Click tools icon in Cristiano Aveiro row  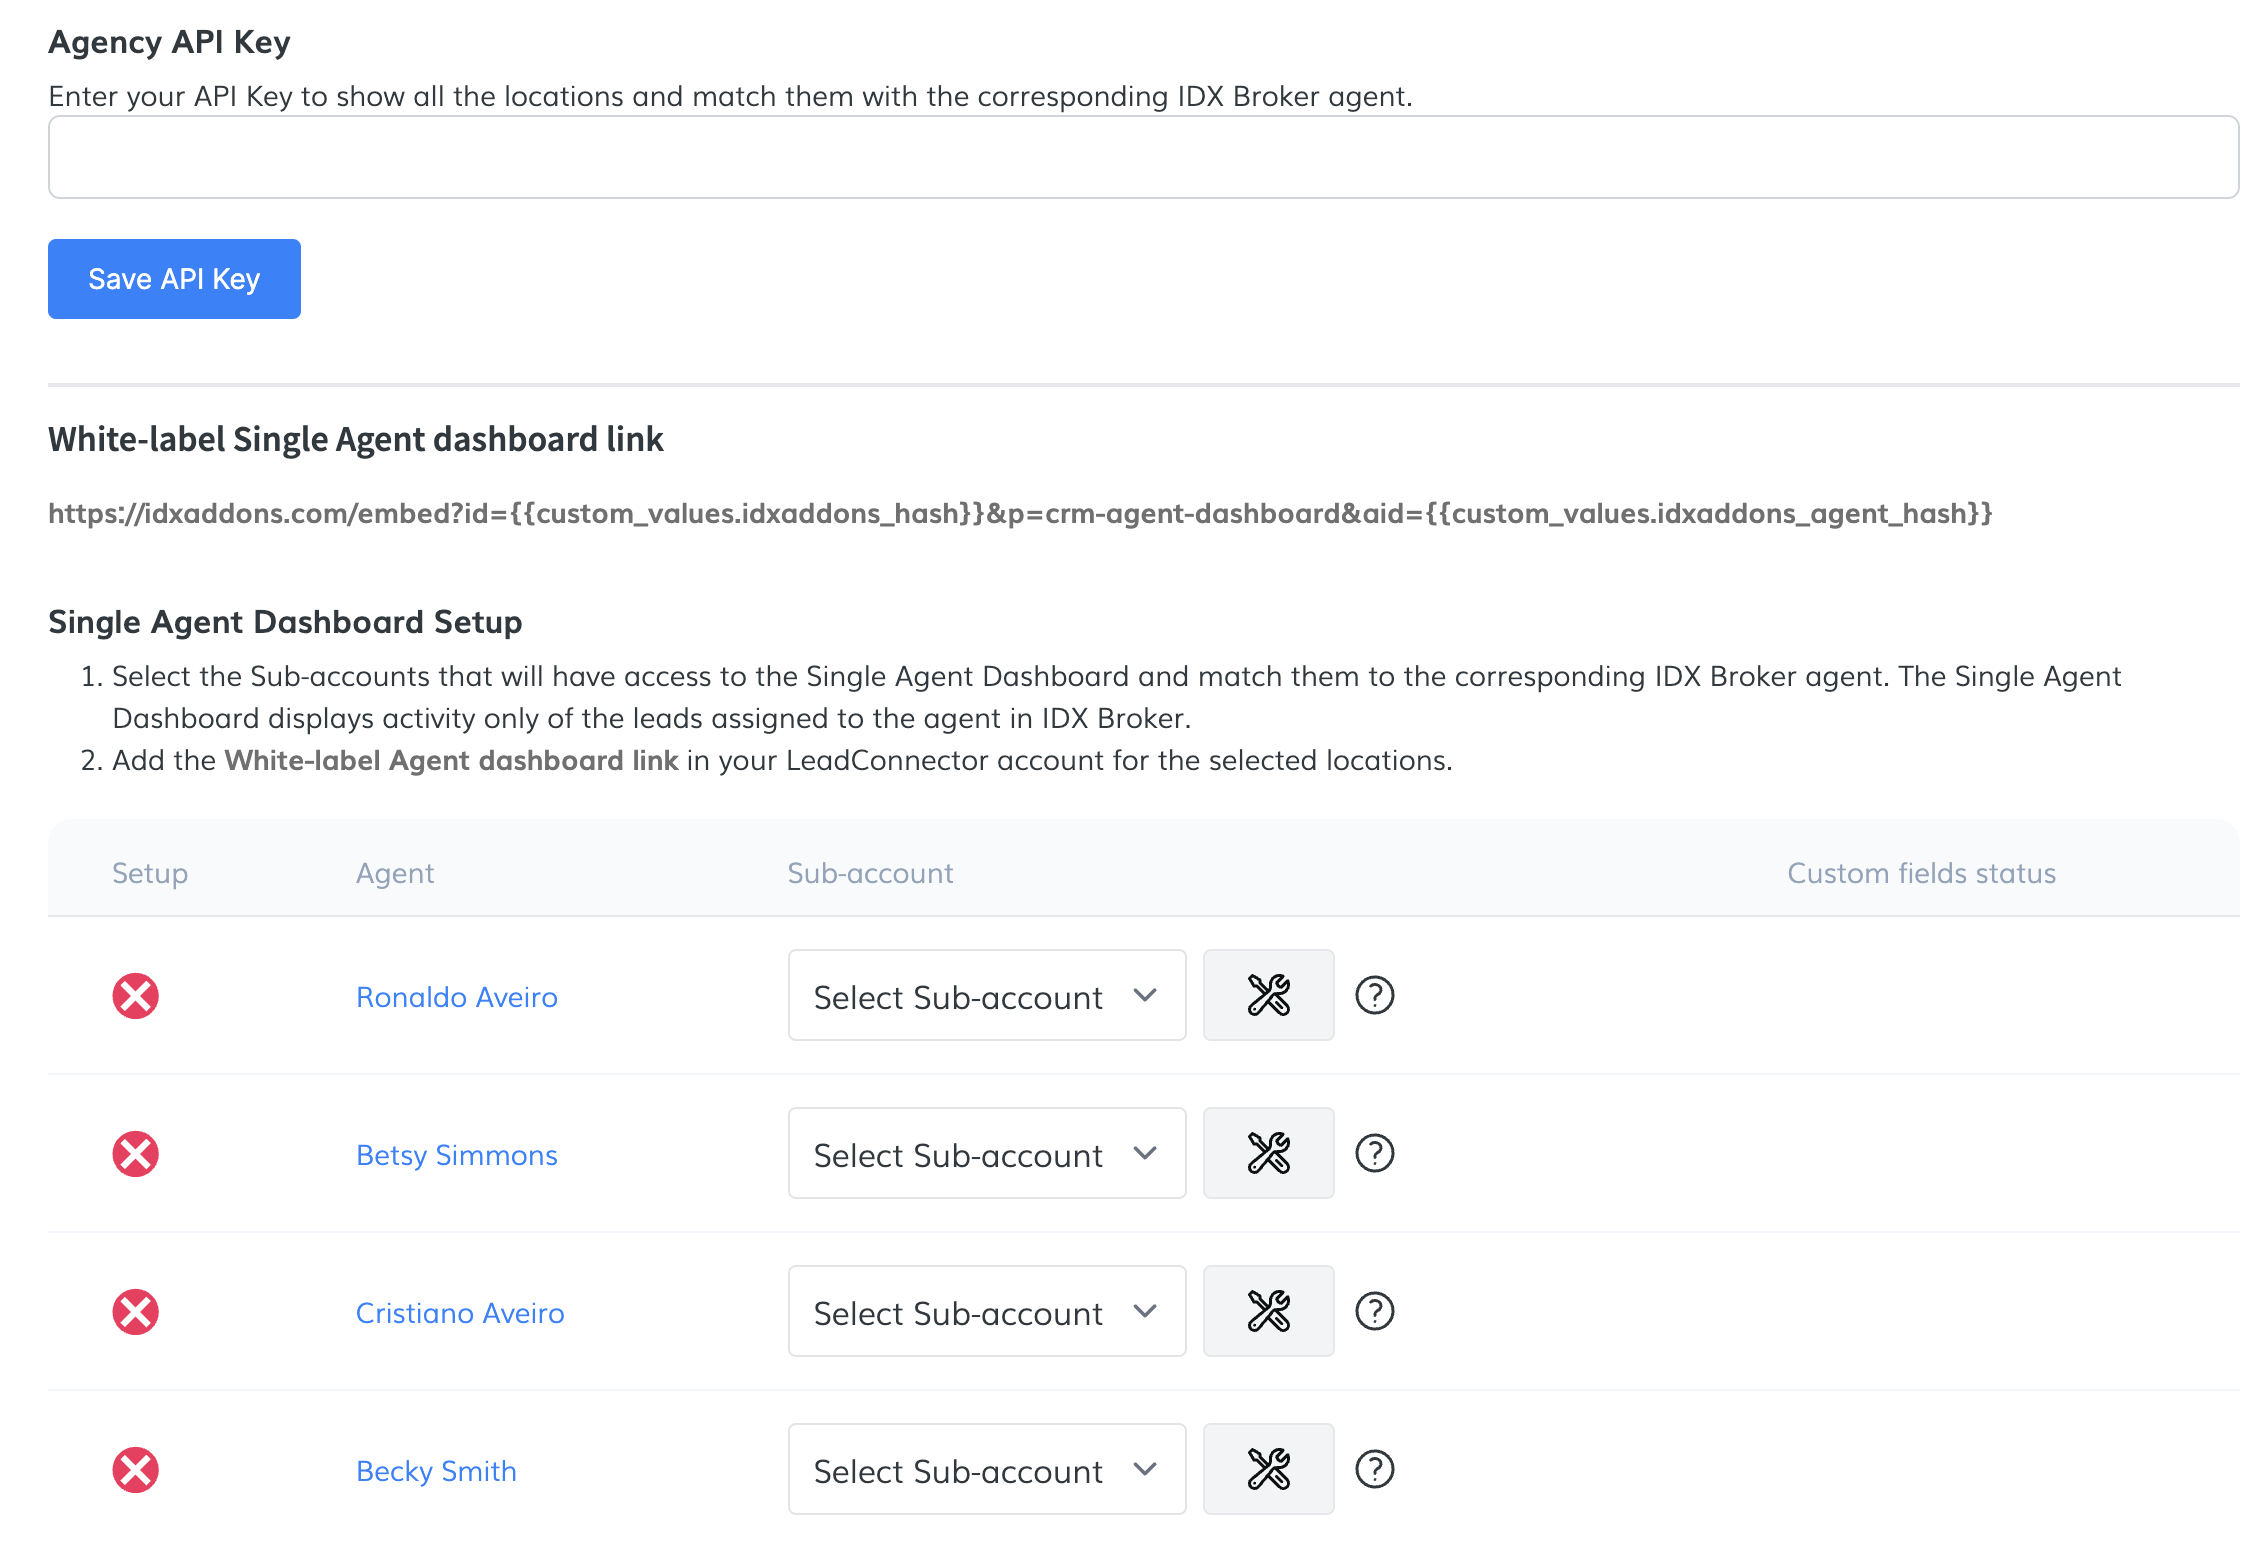pyautogui.click(x=1268, y=1311)
